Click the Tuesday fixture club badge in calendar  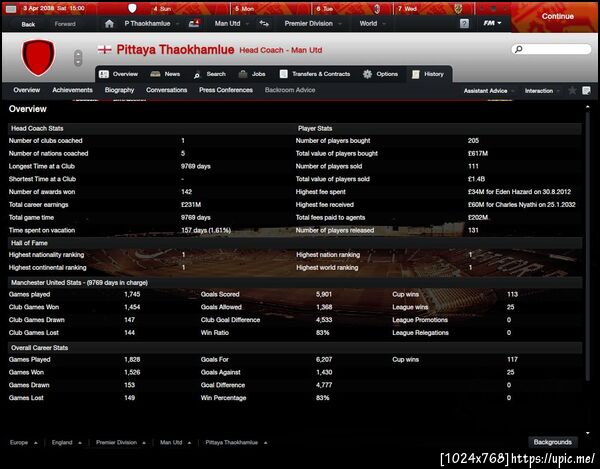[x=377, y=8]
